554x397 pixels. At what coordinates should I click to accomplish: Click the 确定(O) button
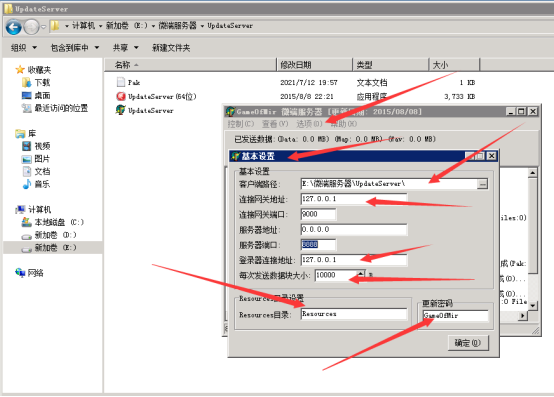(x=468, y=343)
